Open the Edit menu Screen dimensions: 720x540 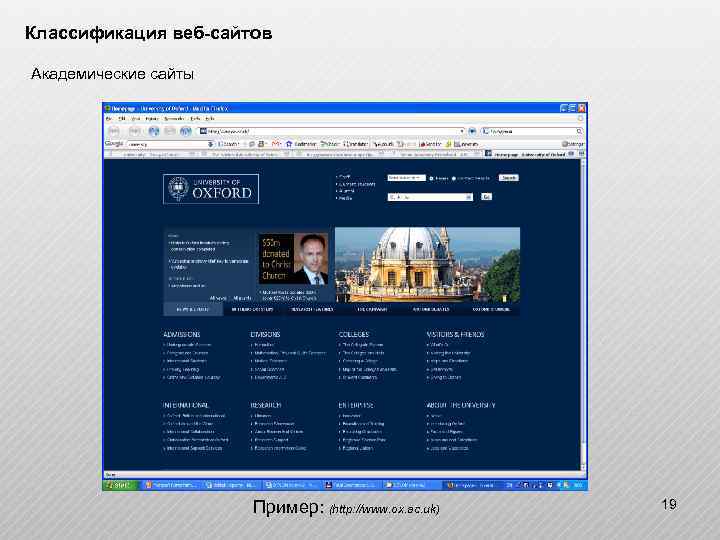pos(121,118)
